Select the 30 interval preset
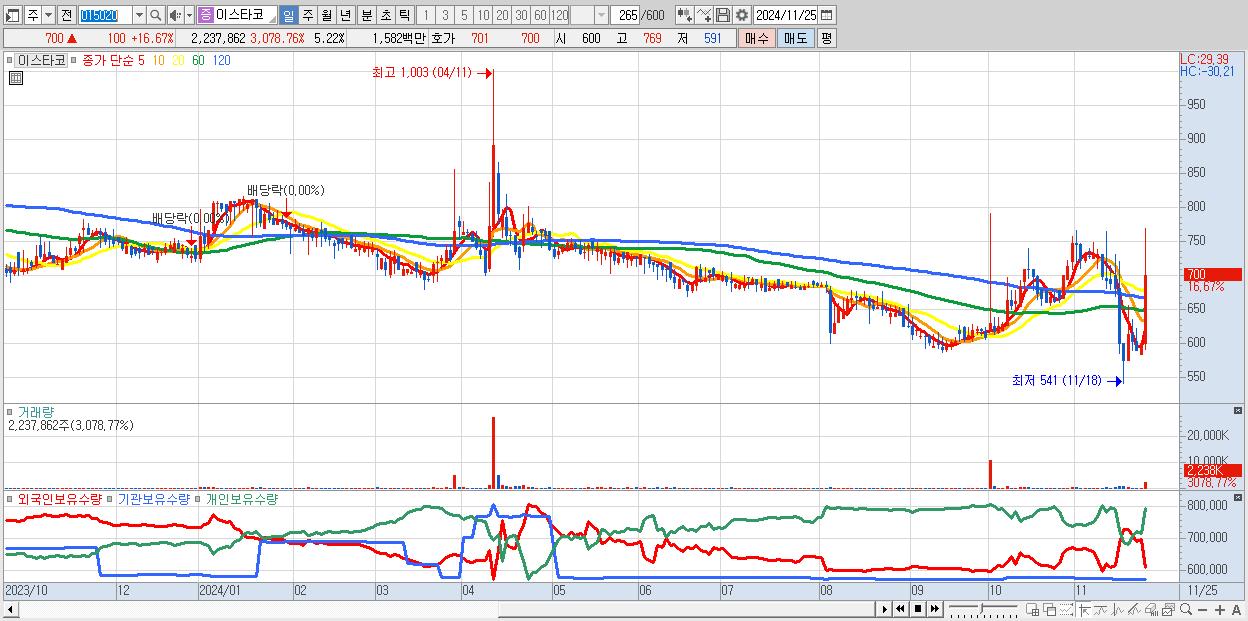Image resolution: width=1248 pixels, height=621 pixels. 521,15
